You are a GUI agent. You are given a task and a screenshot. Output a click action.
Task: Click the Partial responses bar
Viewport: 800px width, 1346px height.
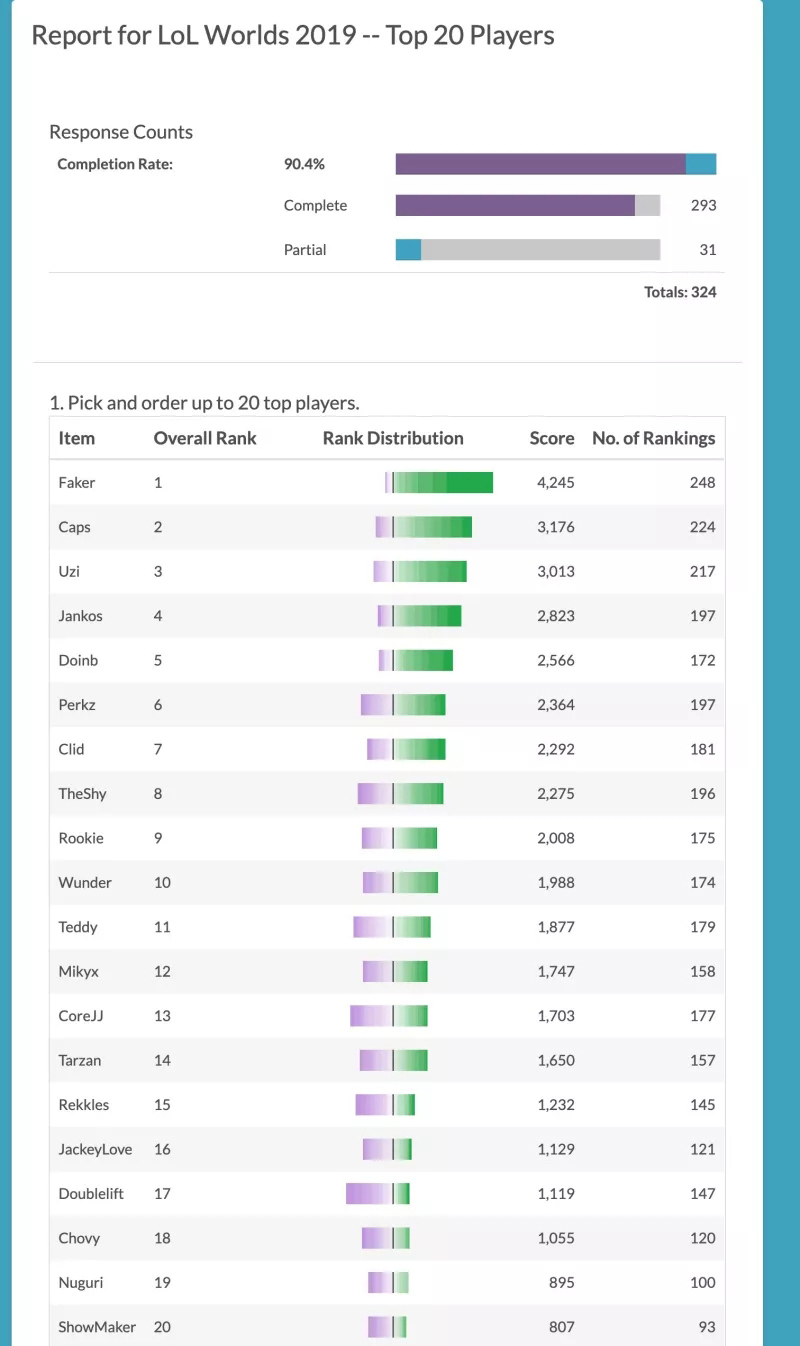(527, 249)
